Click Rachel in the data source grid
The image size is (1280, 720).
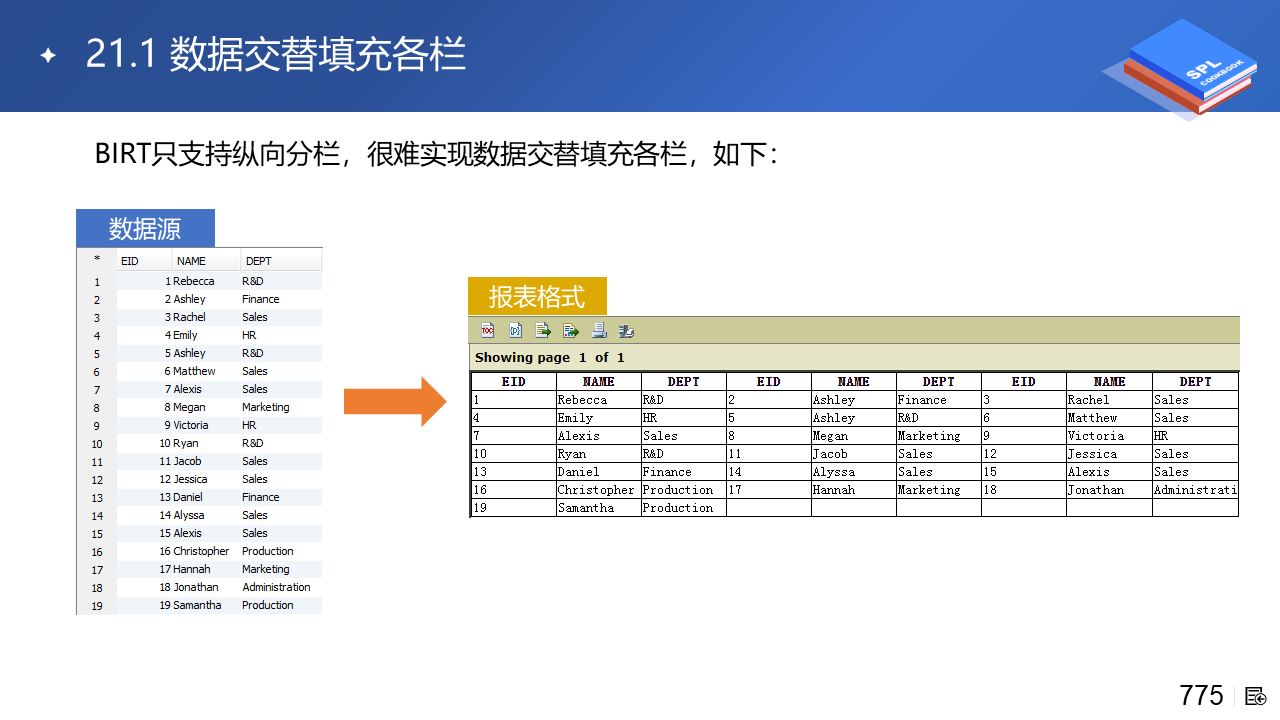pos(189,317)
